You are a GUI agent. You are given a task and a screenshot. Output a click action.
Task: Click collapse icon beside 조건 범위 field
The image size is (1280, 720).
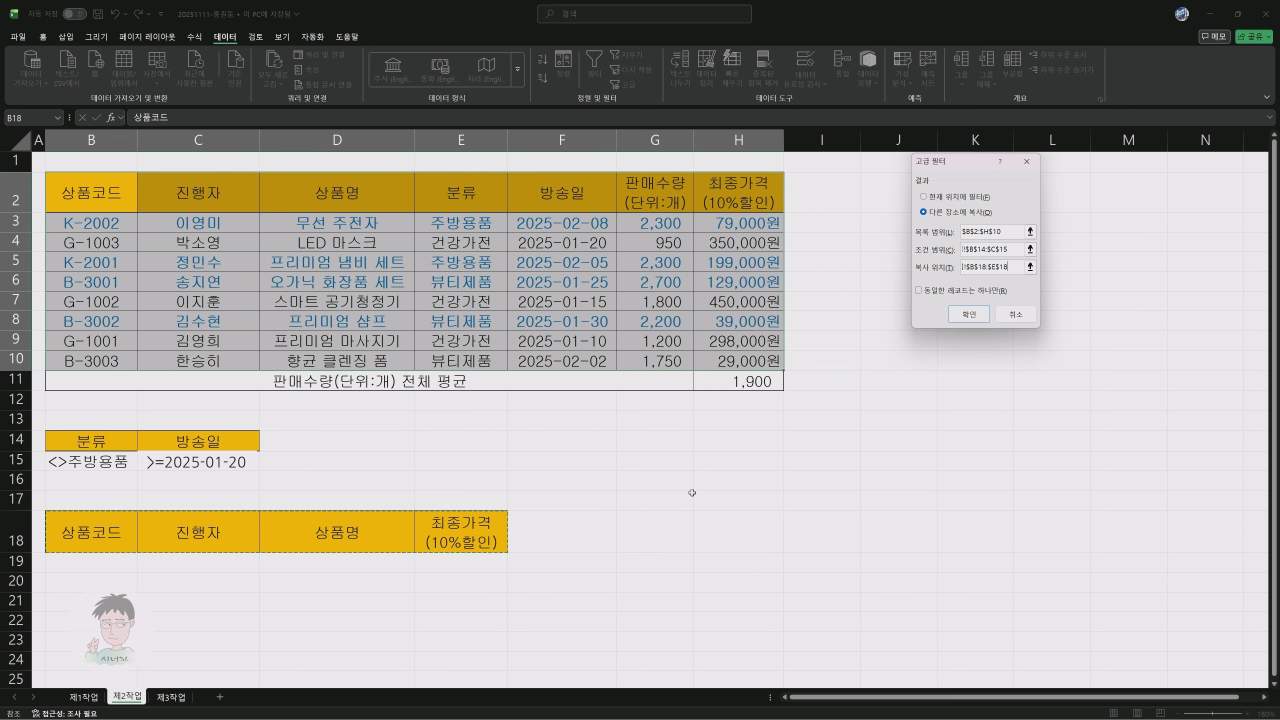pyautogui.click(x=1030, y=249)
